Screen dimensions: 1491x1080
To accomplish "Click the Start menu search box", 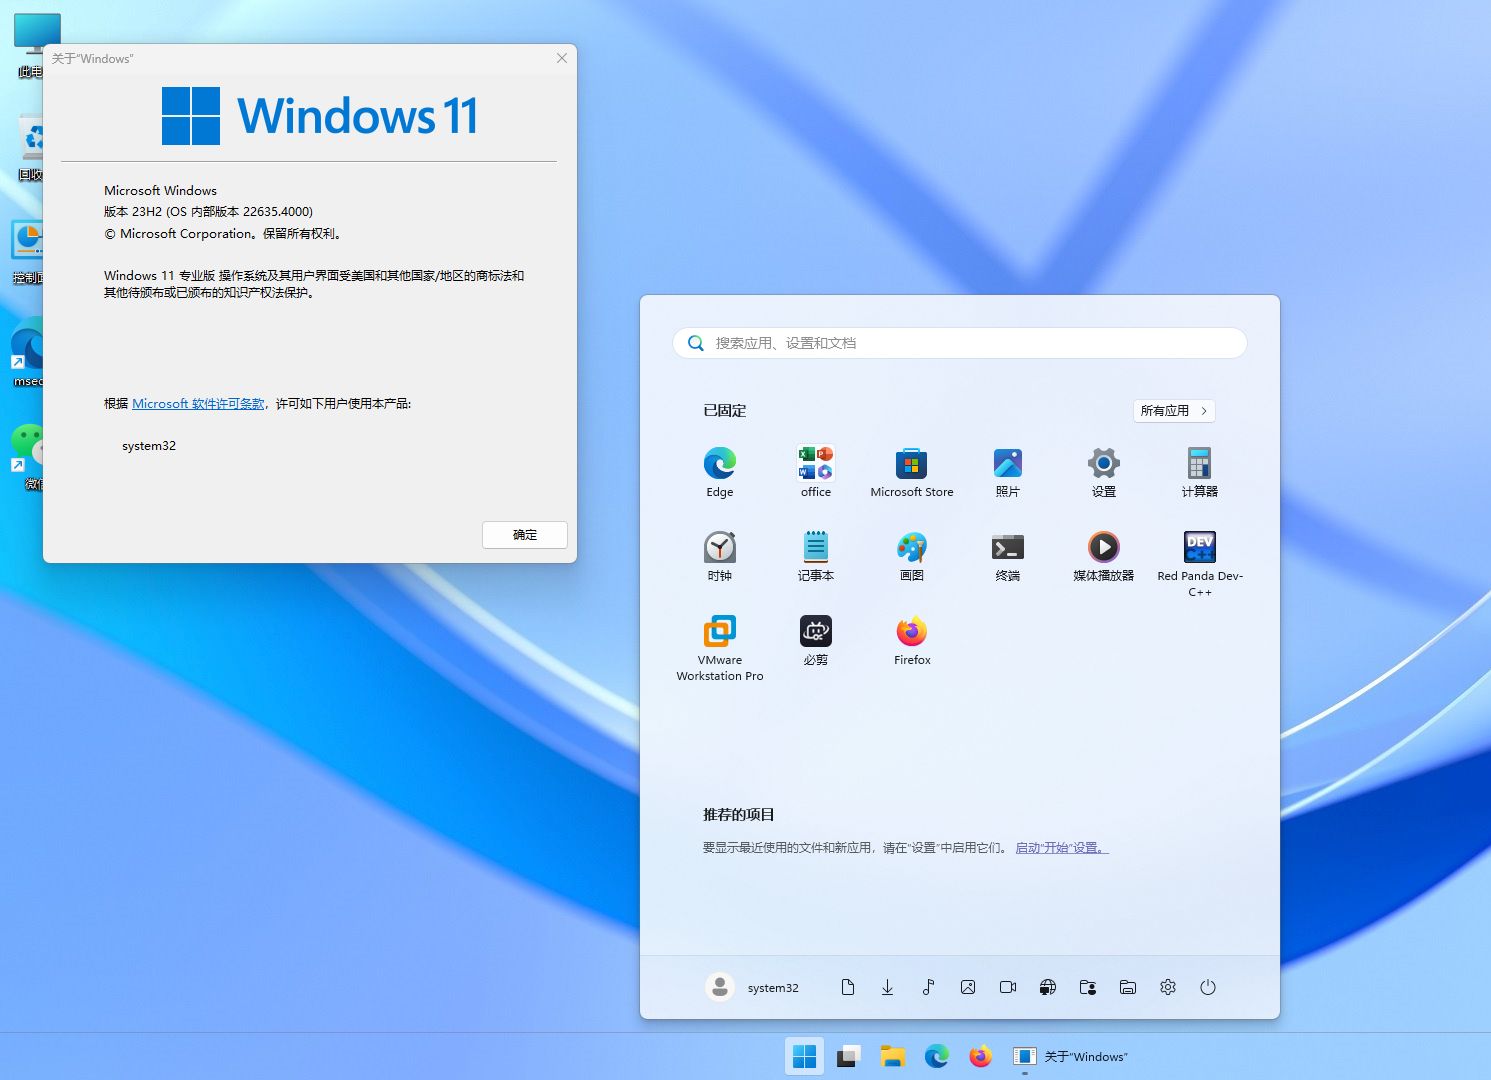I will pyautogui.click(x=960, y=343).
